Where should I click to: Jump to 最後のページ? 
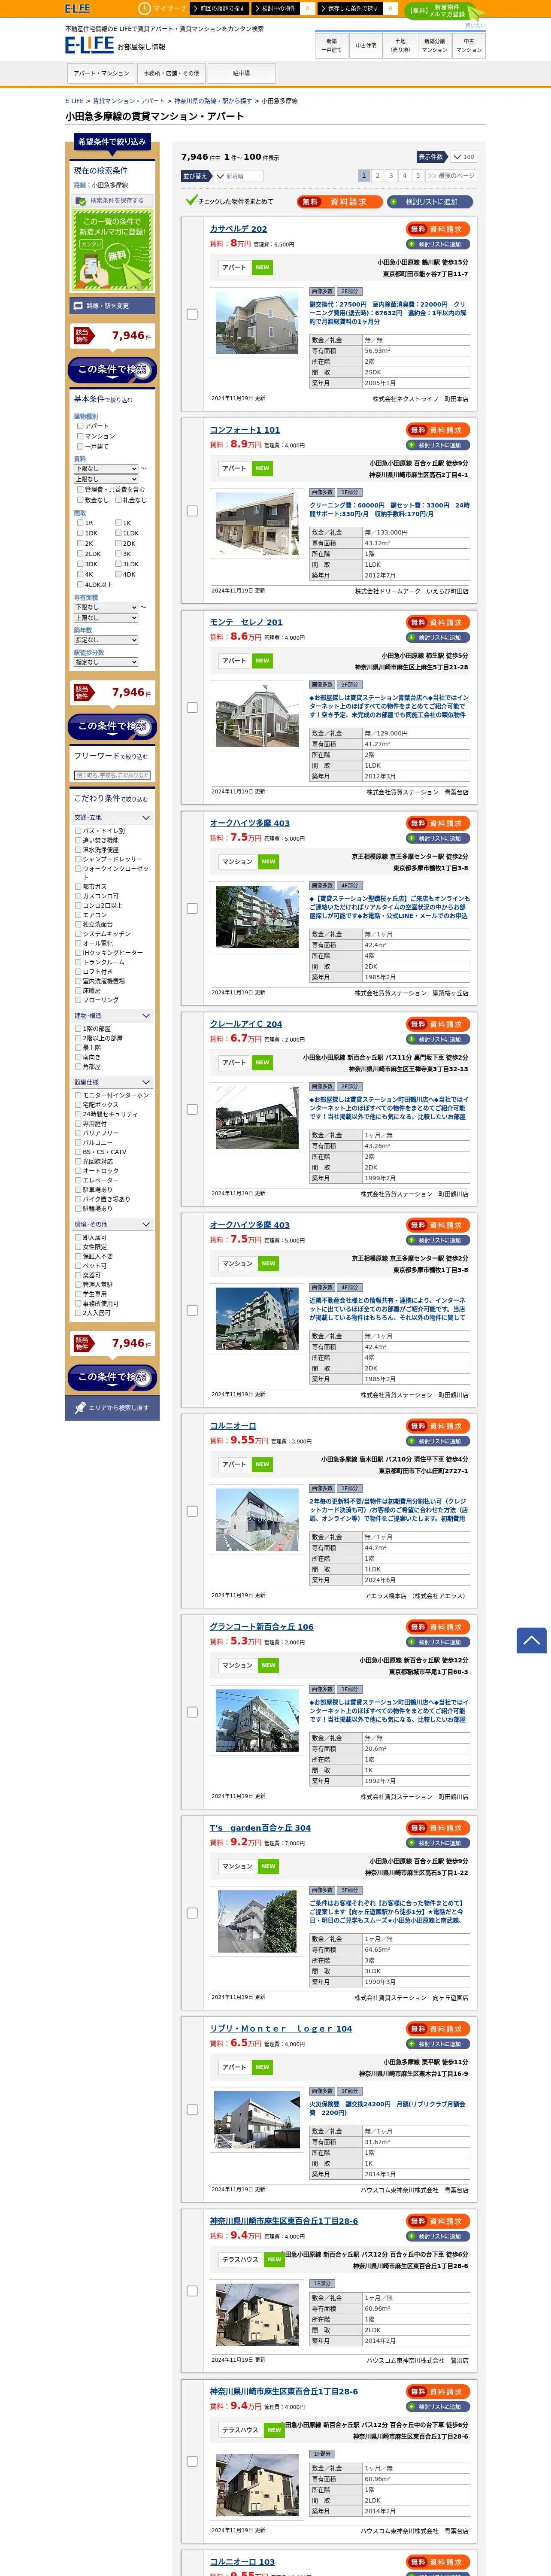[x=451, y=175]
